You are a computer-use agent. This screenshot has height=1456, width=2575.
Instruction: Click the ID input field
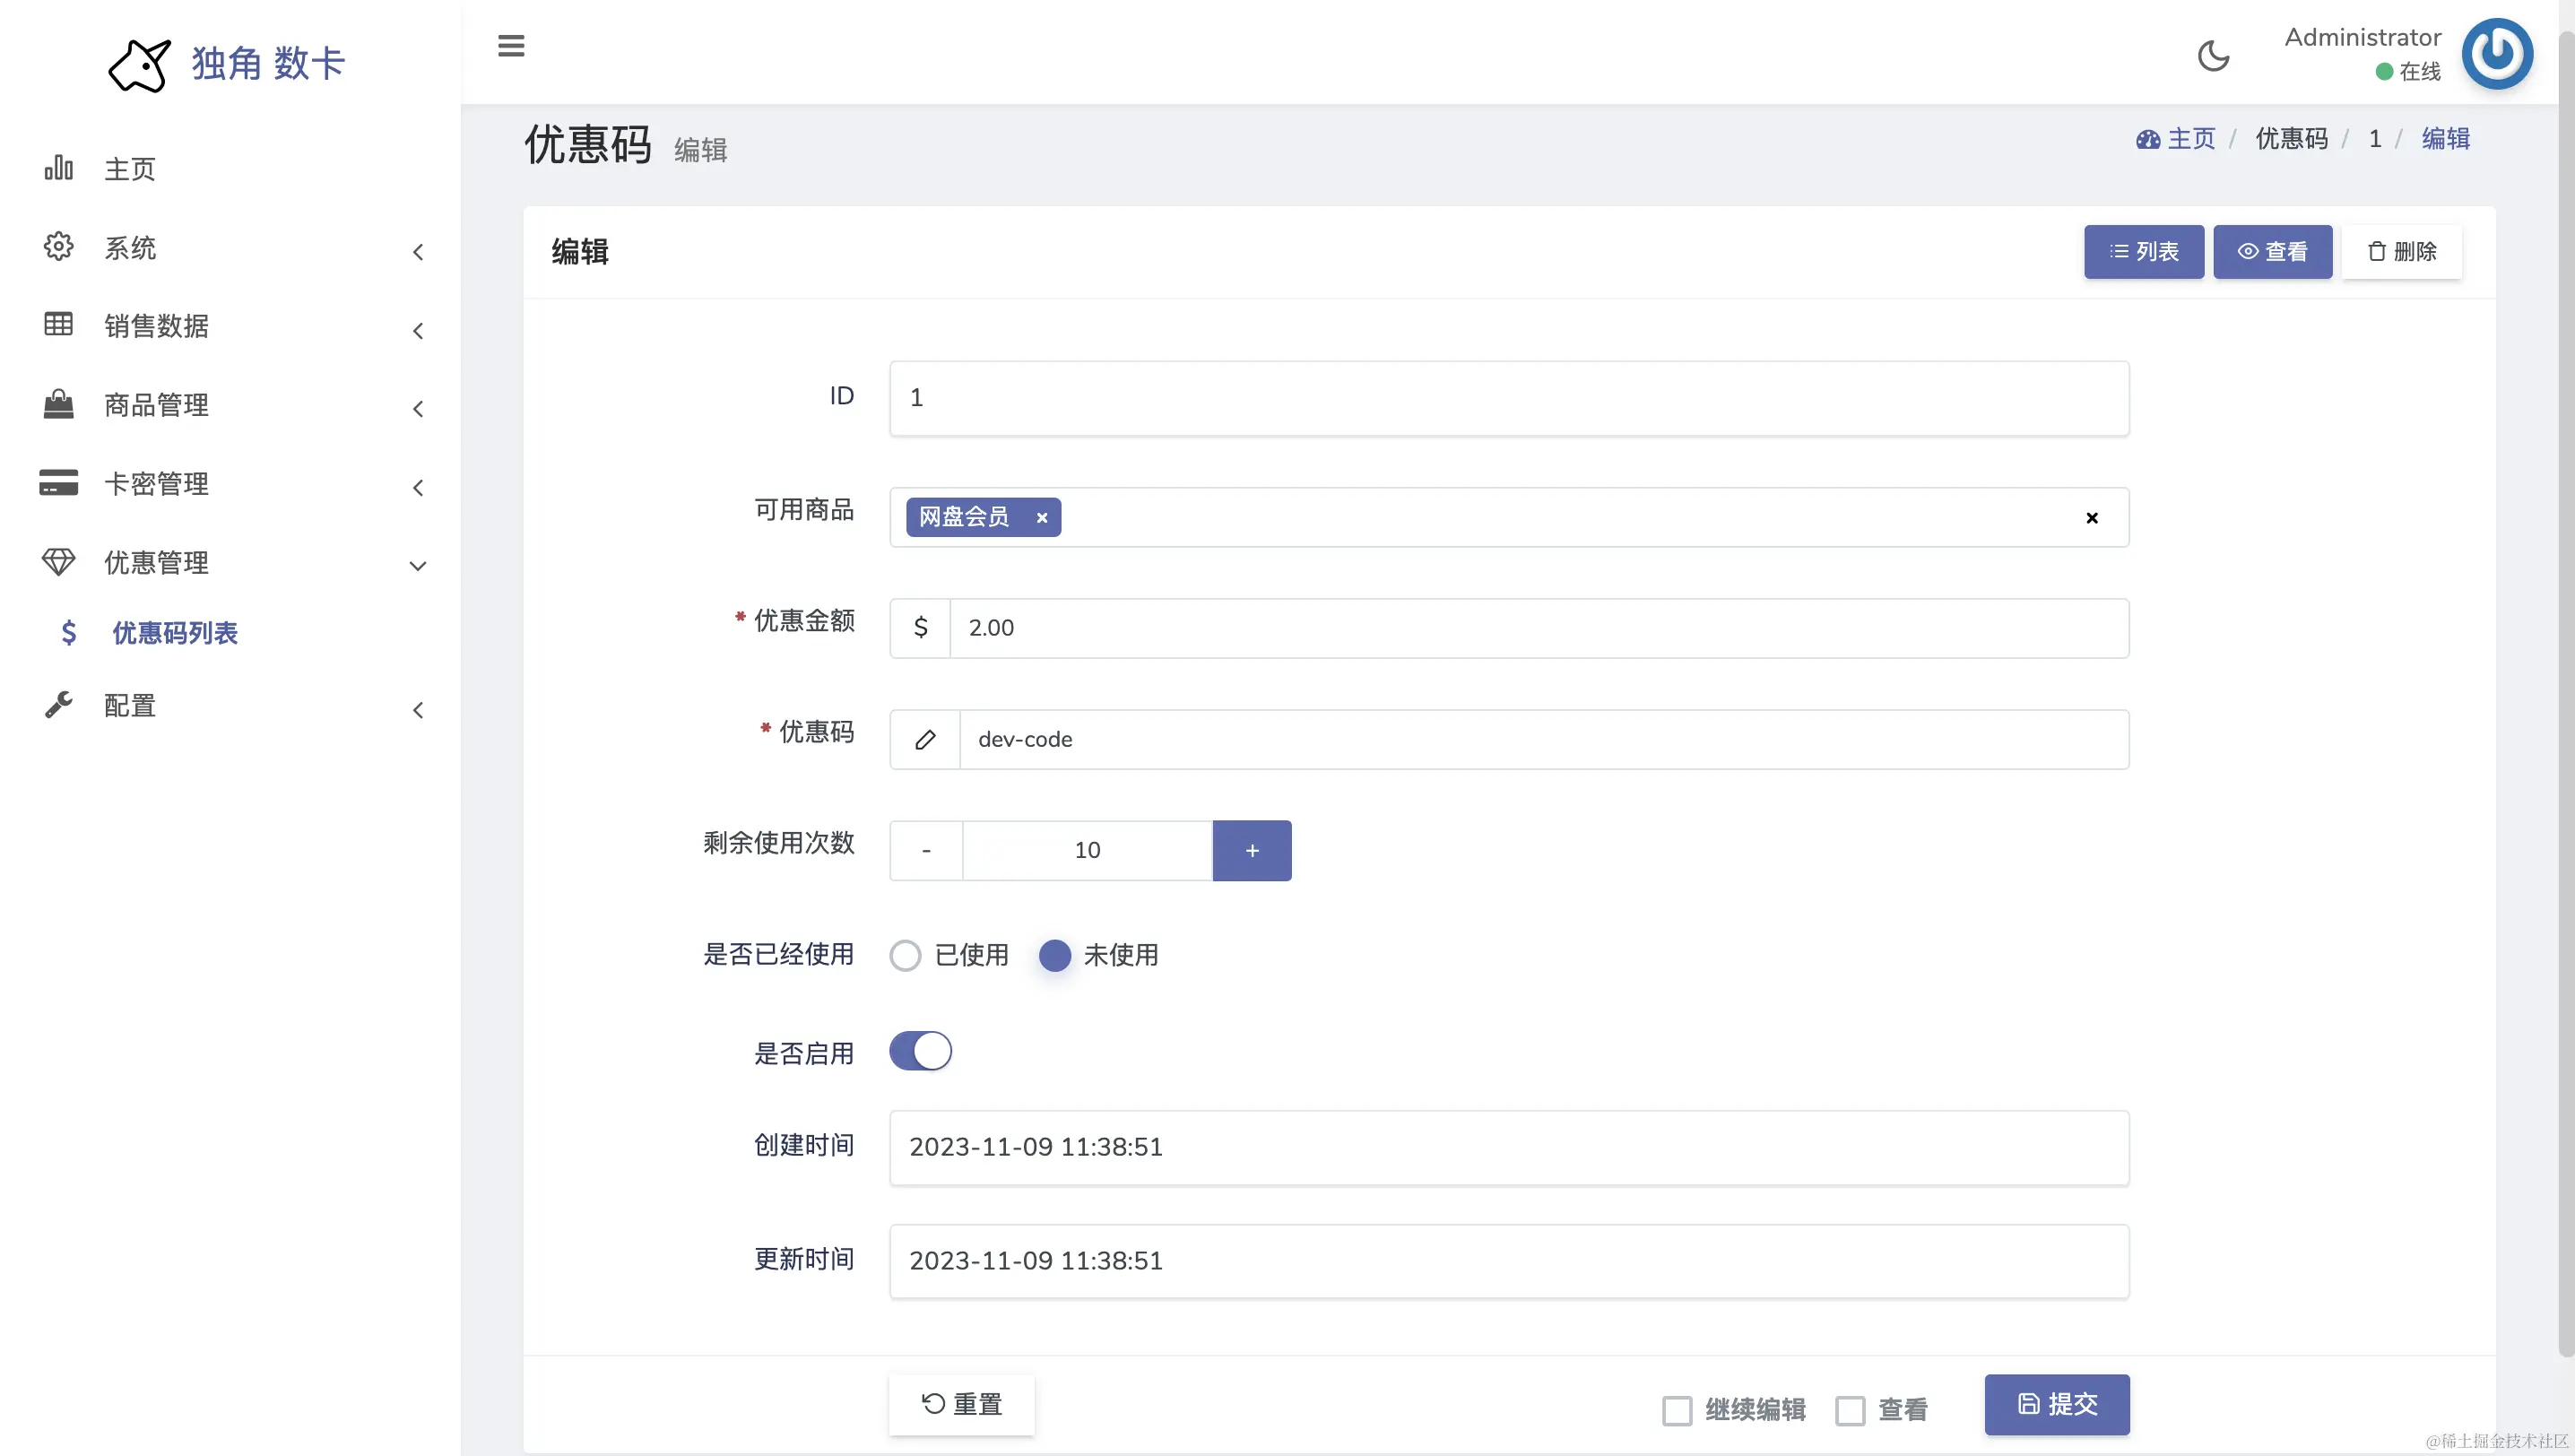(x=1509, y=398)
